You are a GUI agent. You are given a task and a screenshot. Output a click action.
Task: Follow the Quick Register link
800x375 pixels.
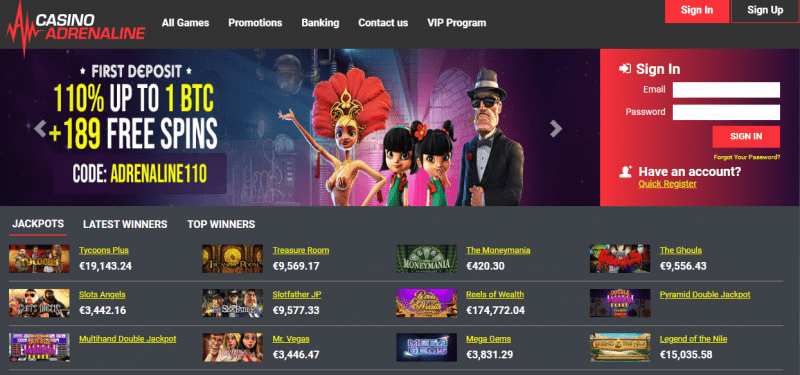tap(667, 184)
